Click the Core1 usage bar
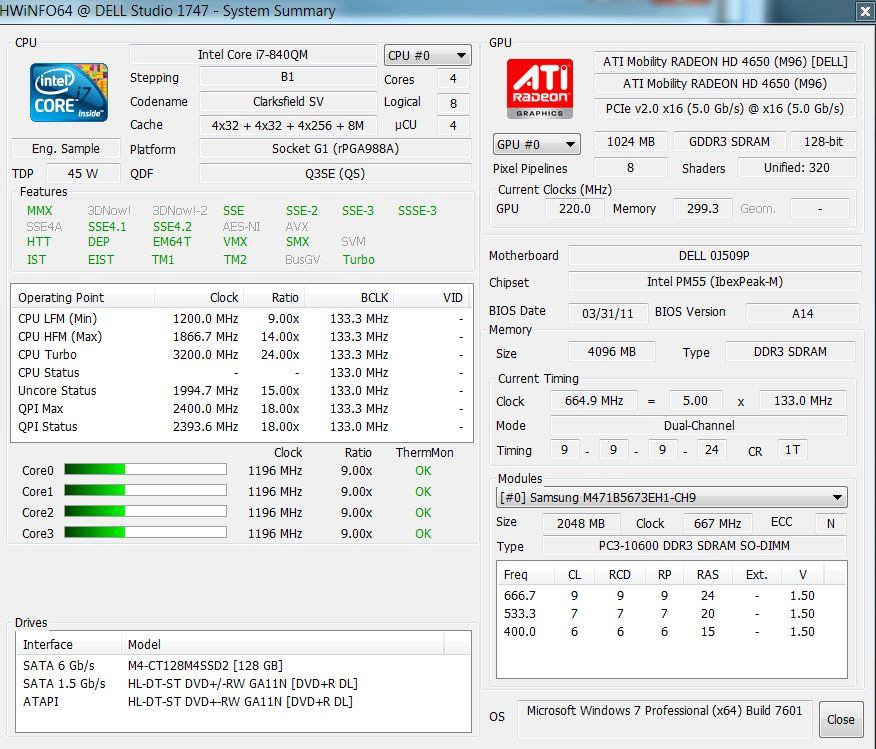 [145, 490]
